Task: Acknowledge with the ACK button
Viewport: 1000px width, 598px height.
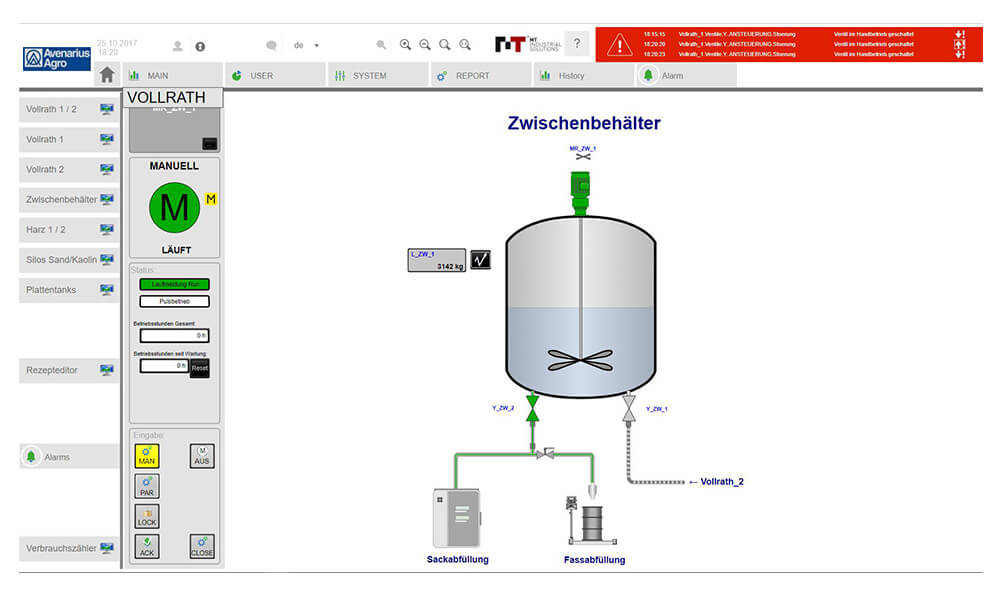Action: (x=147, y=546)
